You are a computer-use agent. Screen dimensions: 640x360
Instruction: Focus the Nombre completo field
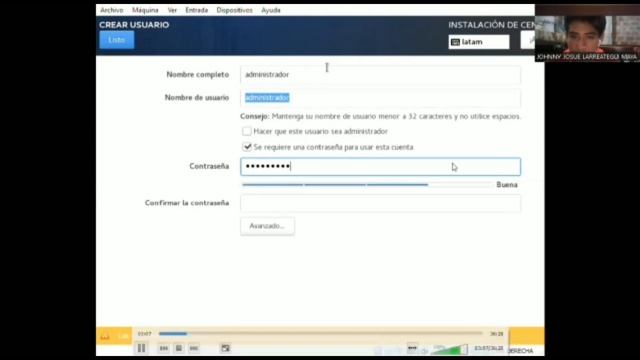coord(380,75)
